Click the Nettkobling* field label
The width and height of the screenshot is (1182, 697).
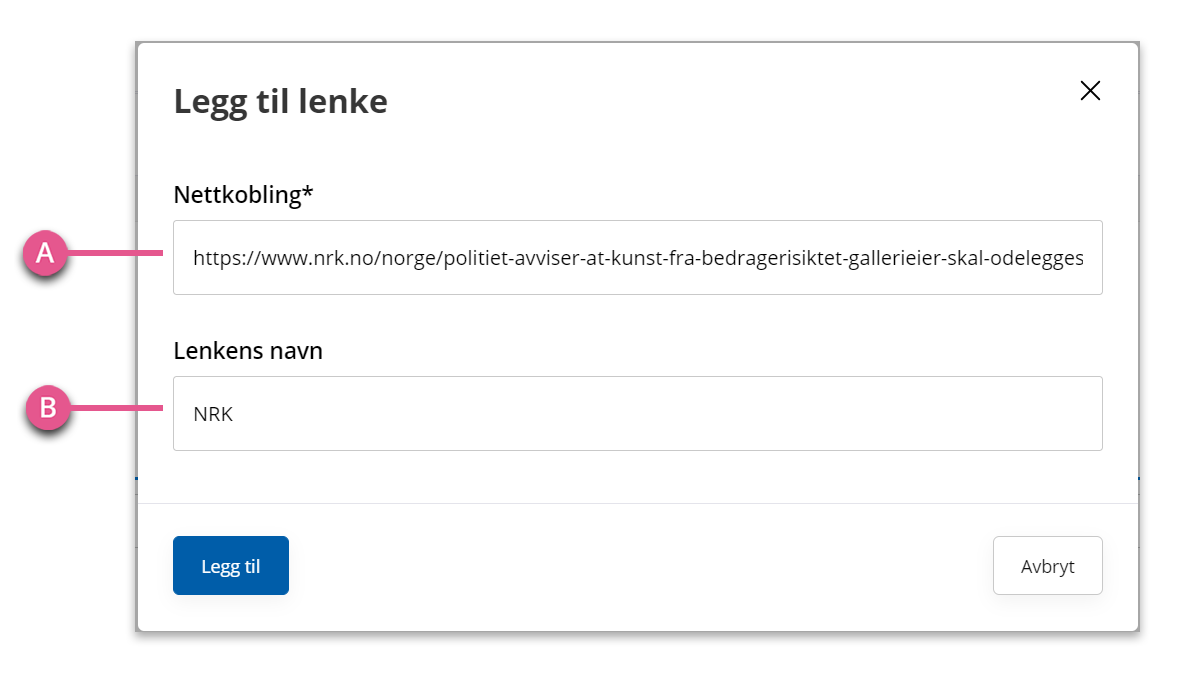pos(243,194)
